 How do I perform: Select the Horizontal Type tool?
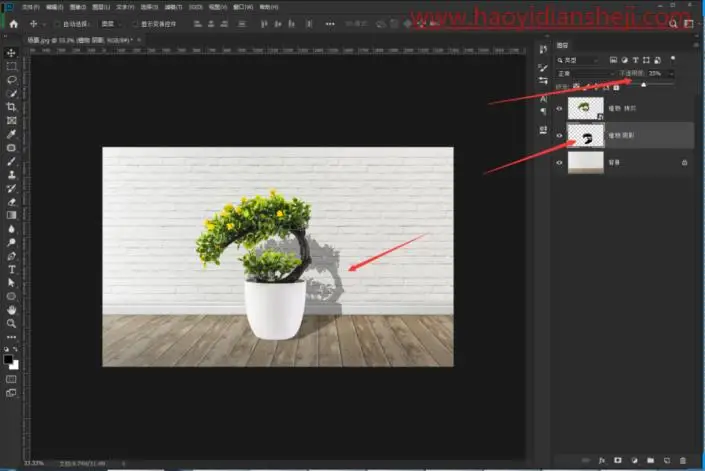click(11, 270)
